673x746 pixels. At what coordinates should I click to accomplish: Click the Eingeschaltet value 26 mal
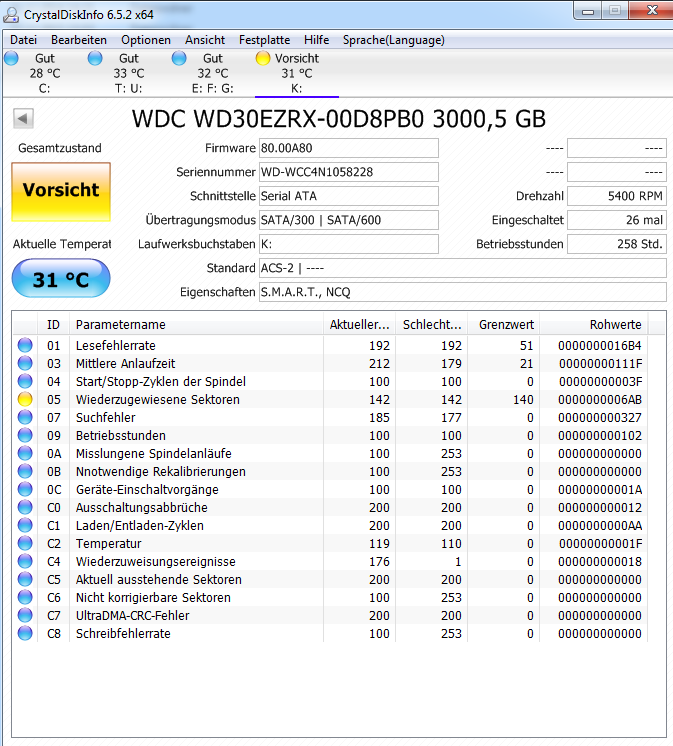tap(617, 220)
